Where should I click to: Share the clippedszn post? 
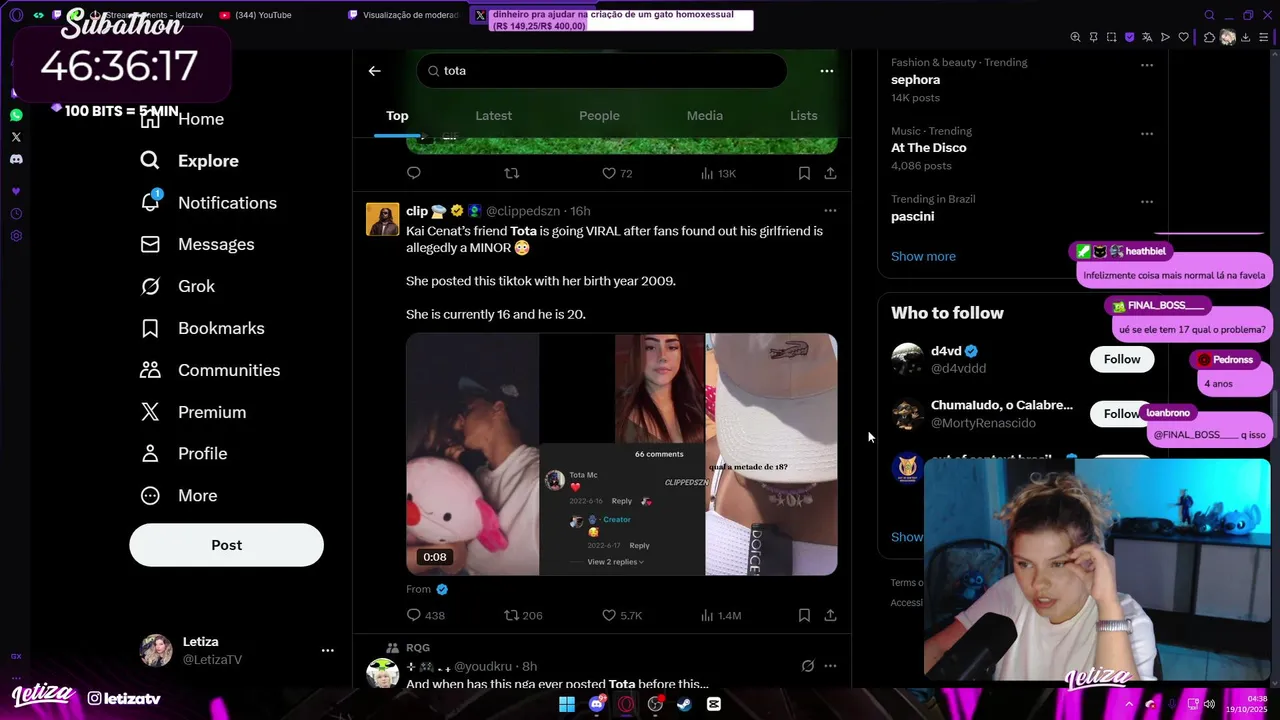click(x=830, y=615)
